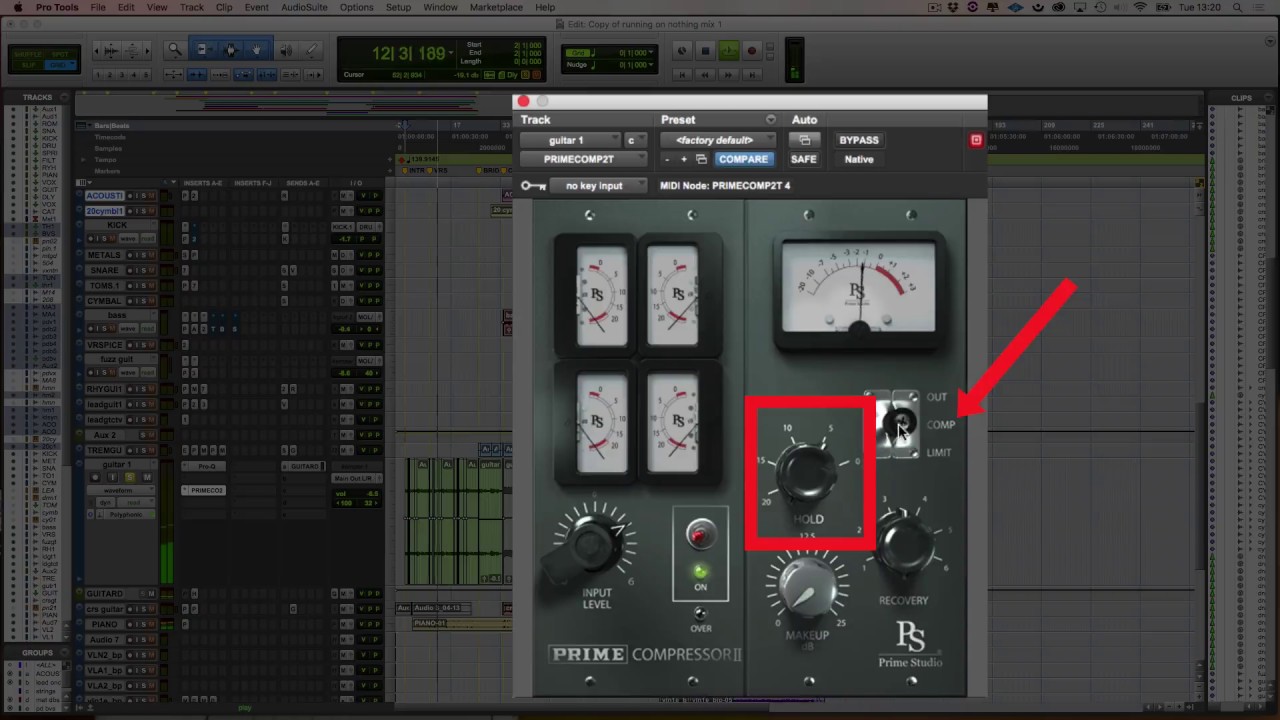
Task: Select the Pencil tool
Action: [x=311, y=50]
